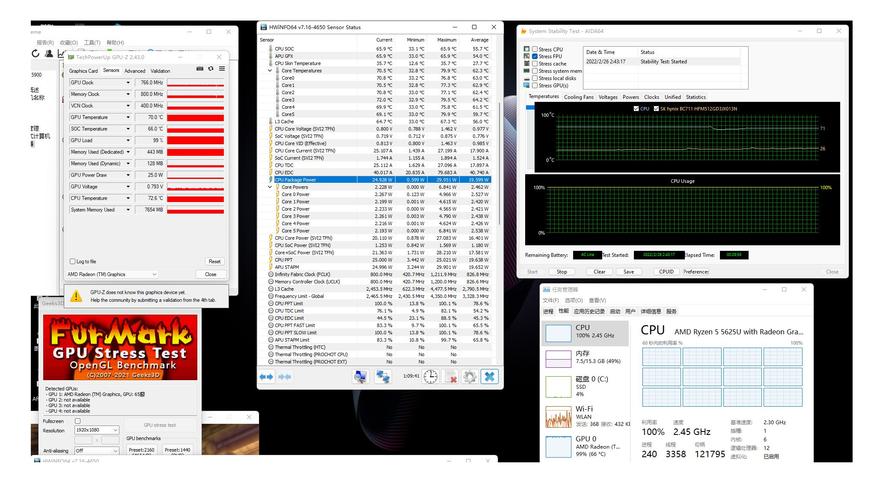
Task: Click Stop button in AIDA64 stability test
Action: click(x=562, y=272)
